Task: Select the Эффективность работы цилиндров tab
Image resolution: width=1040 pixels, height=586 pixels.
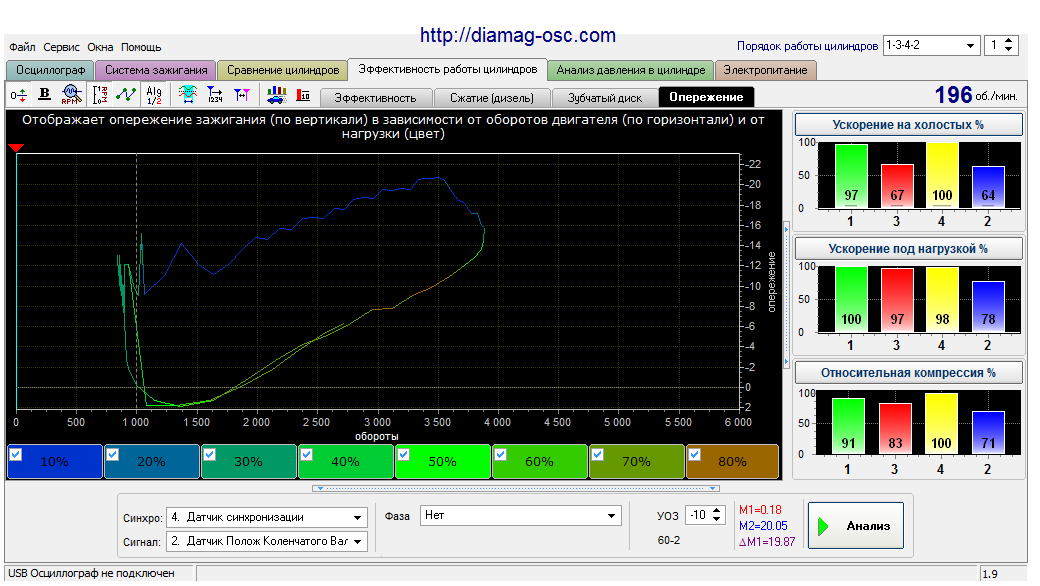Action: point(448,69)
